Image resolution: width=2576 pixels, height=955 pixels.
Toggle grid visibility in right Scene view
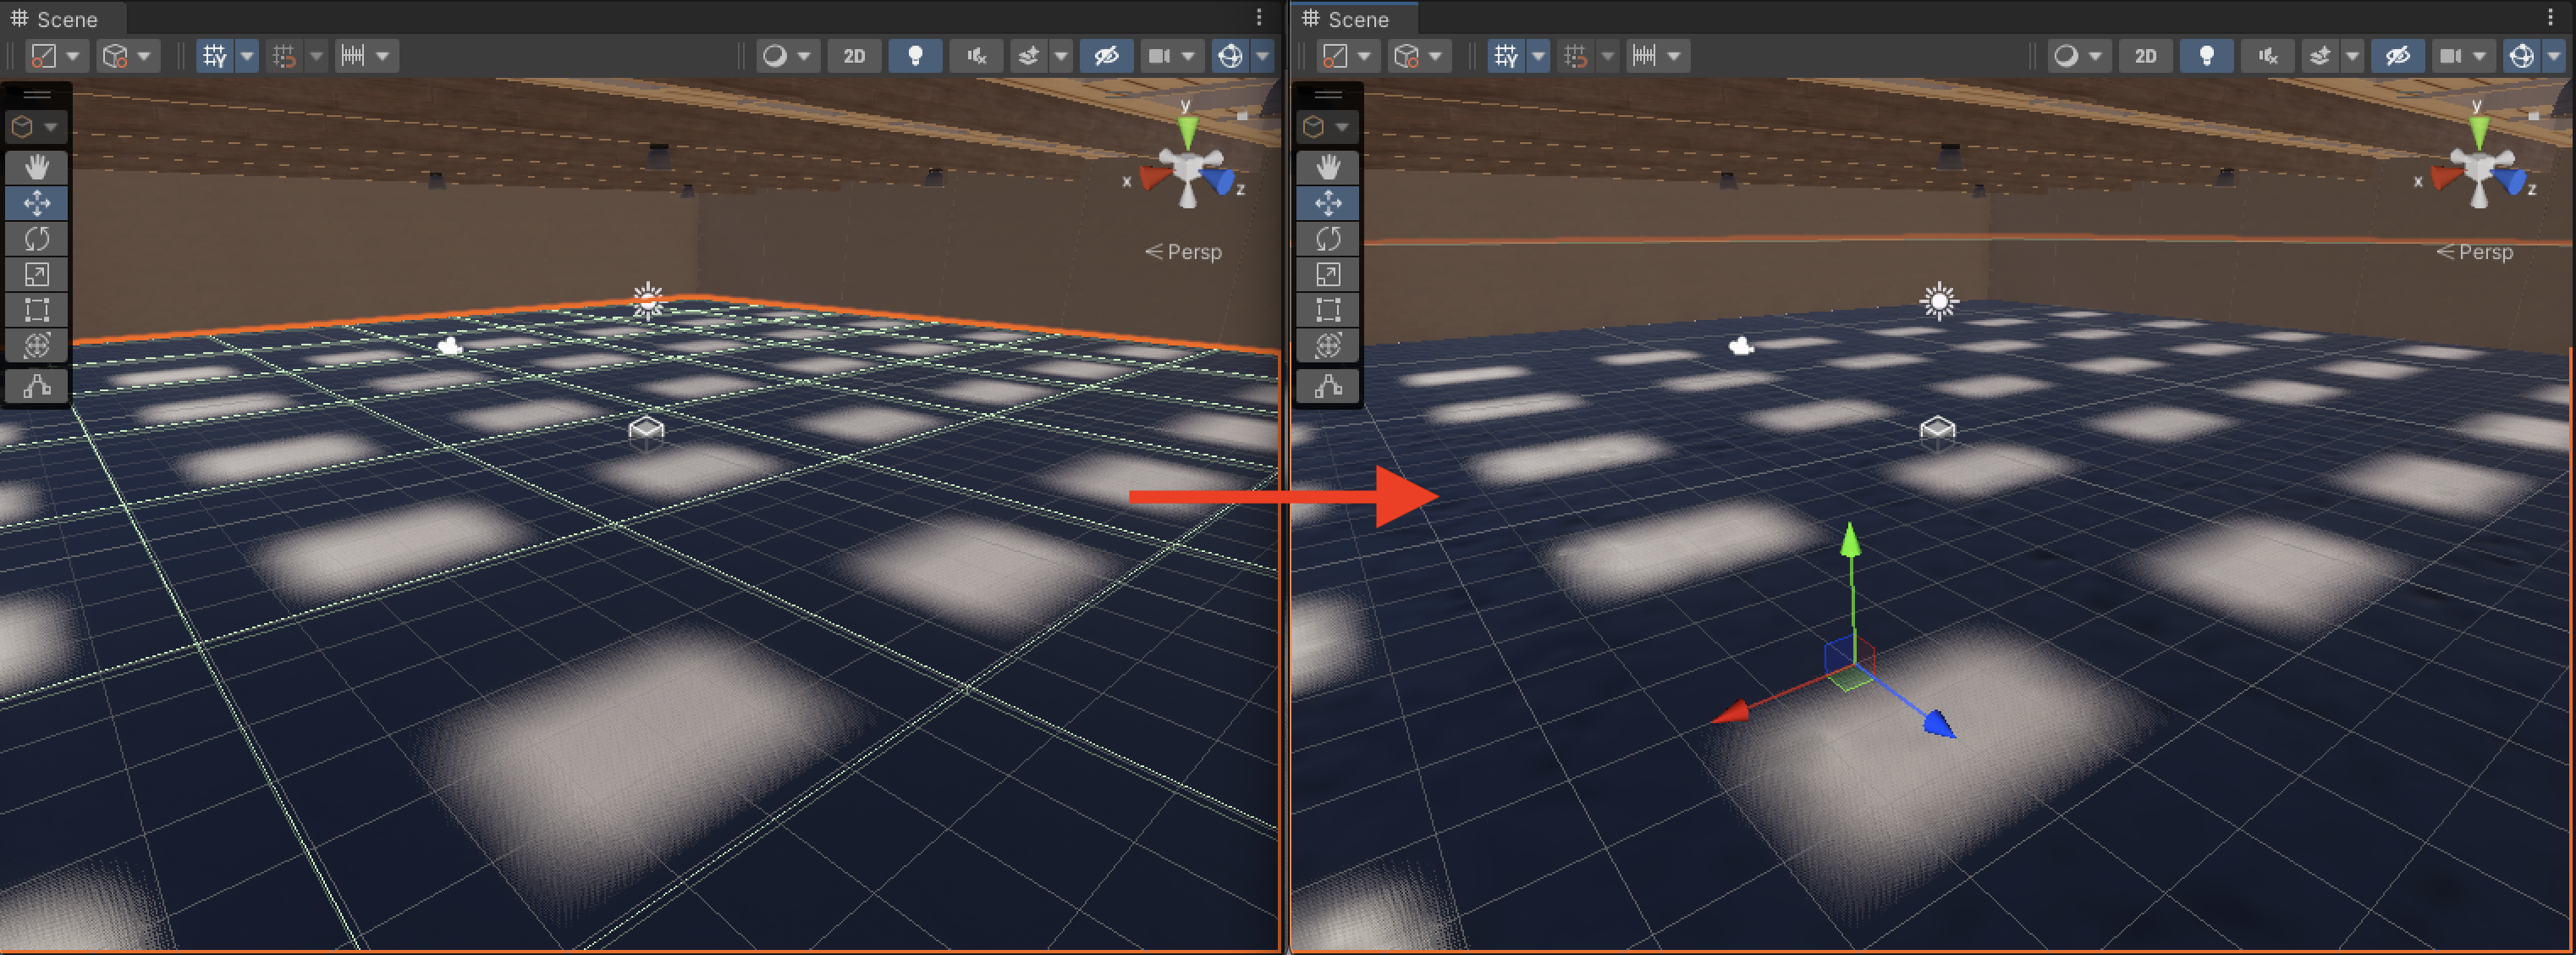click(x=1506, y=56)
